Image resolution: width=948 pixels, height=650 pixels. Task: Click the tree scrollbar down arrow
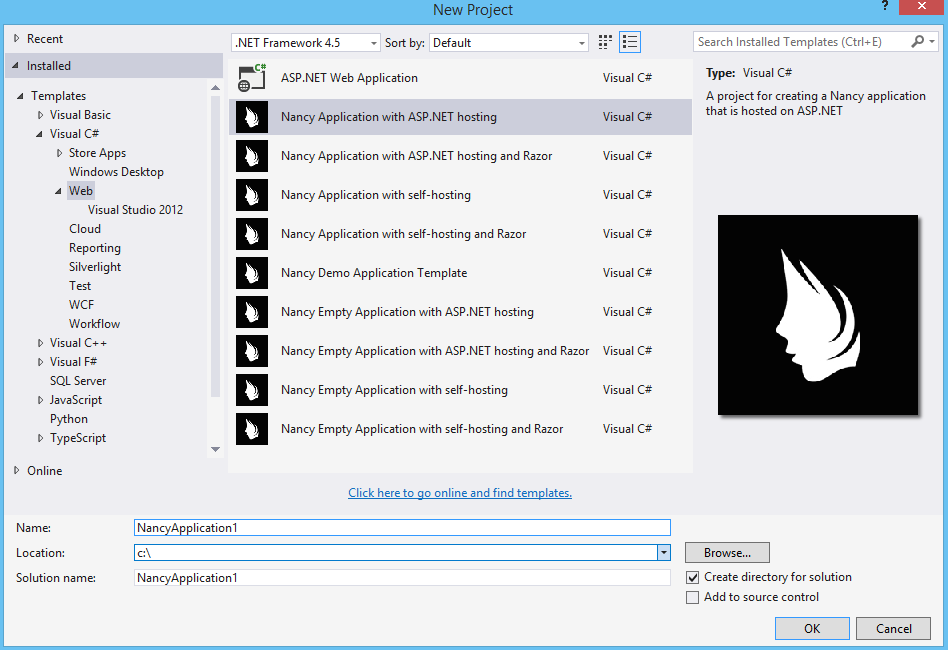coord(215,449)
